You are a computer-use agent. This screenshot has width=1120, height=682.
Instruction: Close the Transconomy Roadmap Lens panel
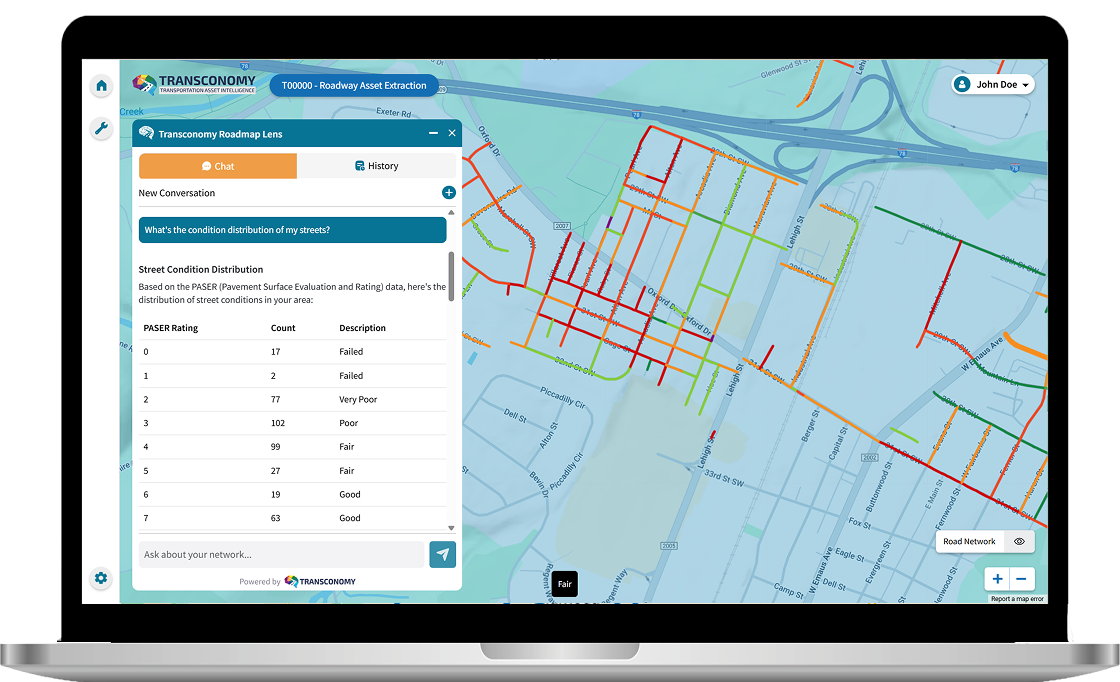click(452, 133)
